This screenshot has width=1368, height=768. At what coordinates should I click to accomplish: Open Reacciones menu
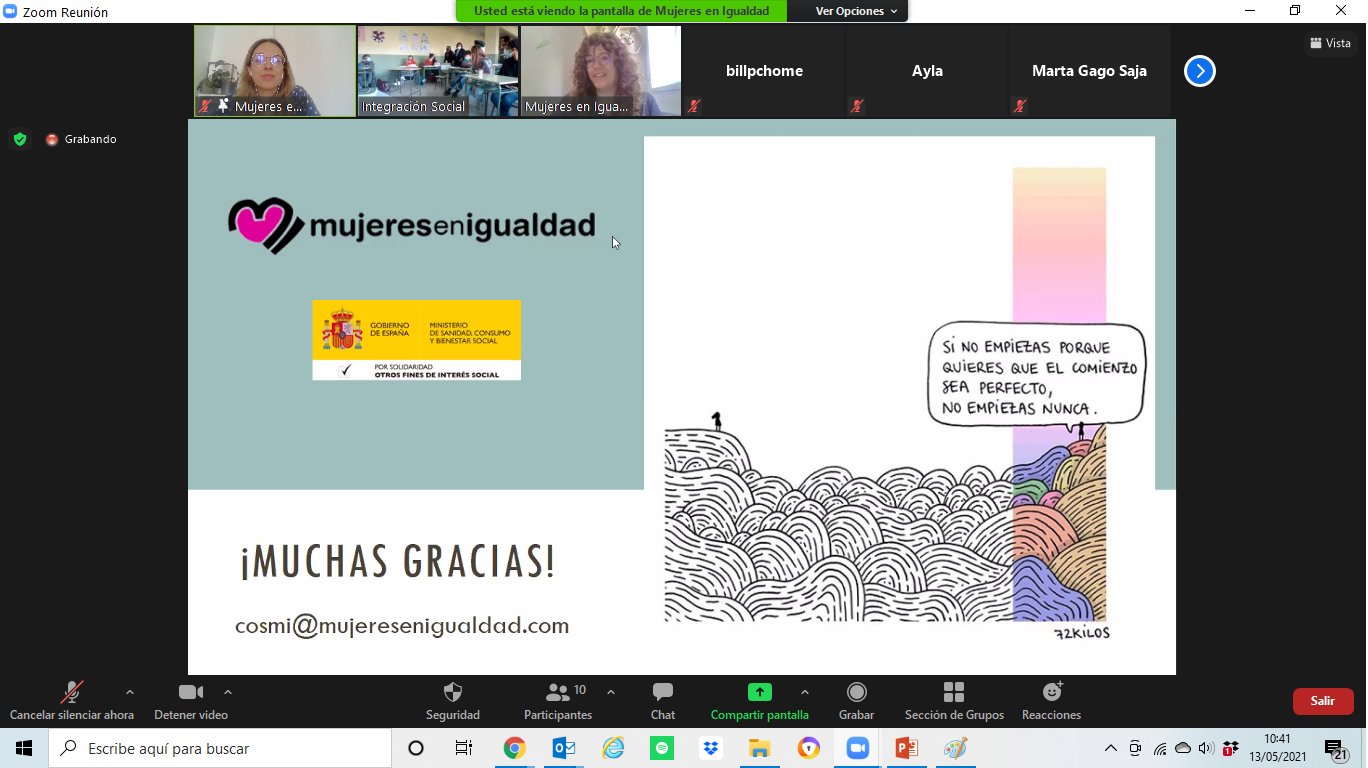[x=1052, y=701]
